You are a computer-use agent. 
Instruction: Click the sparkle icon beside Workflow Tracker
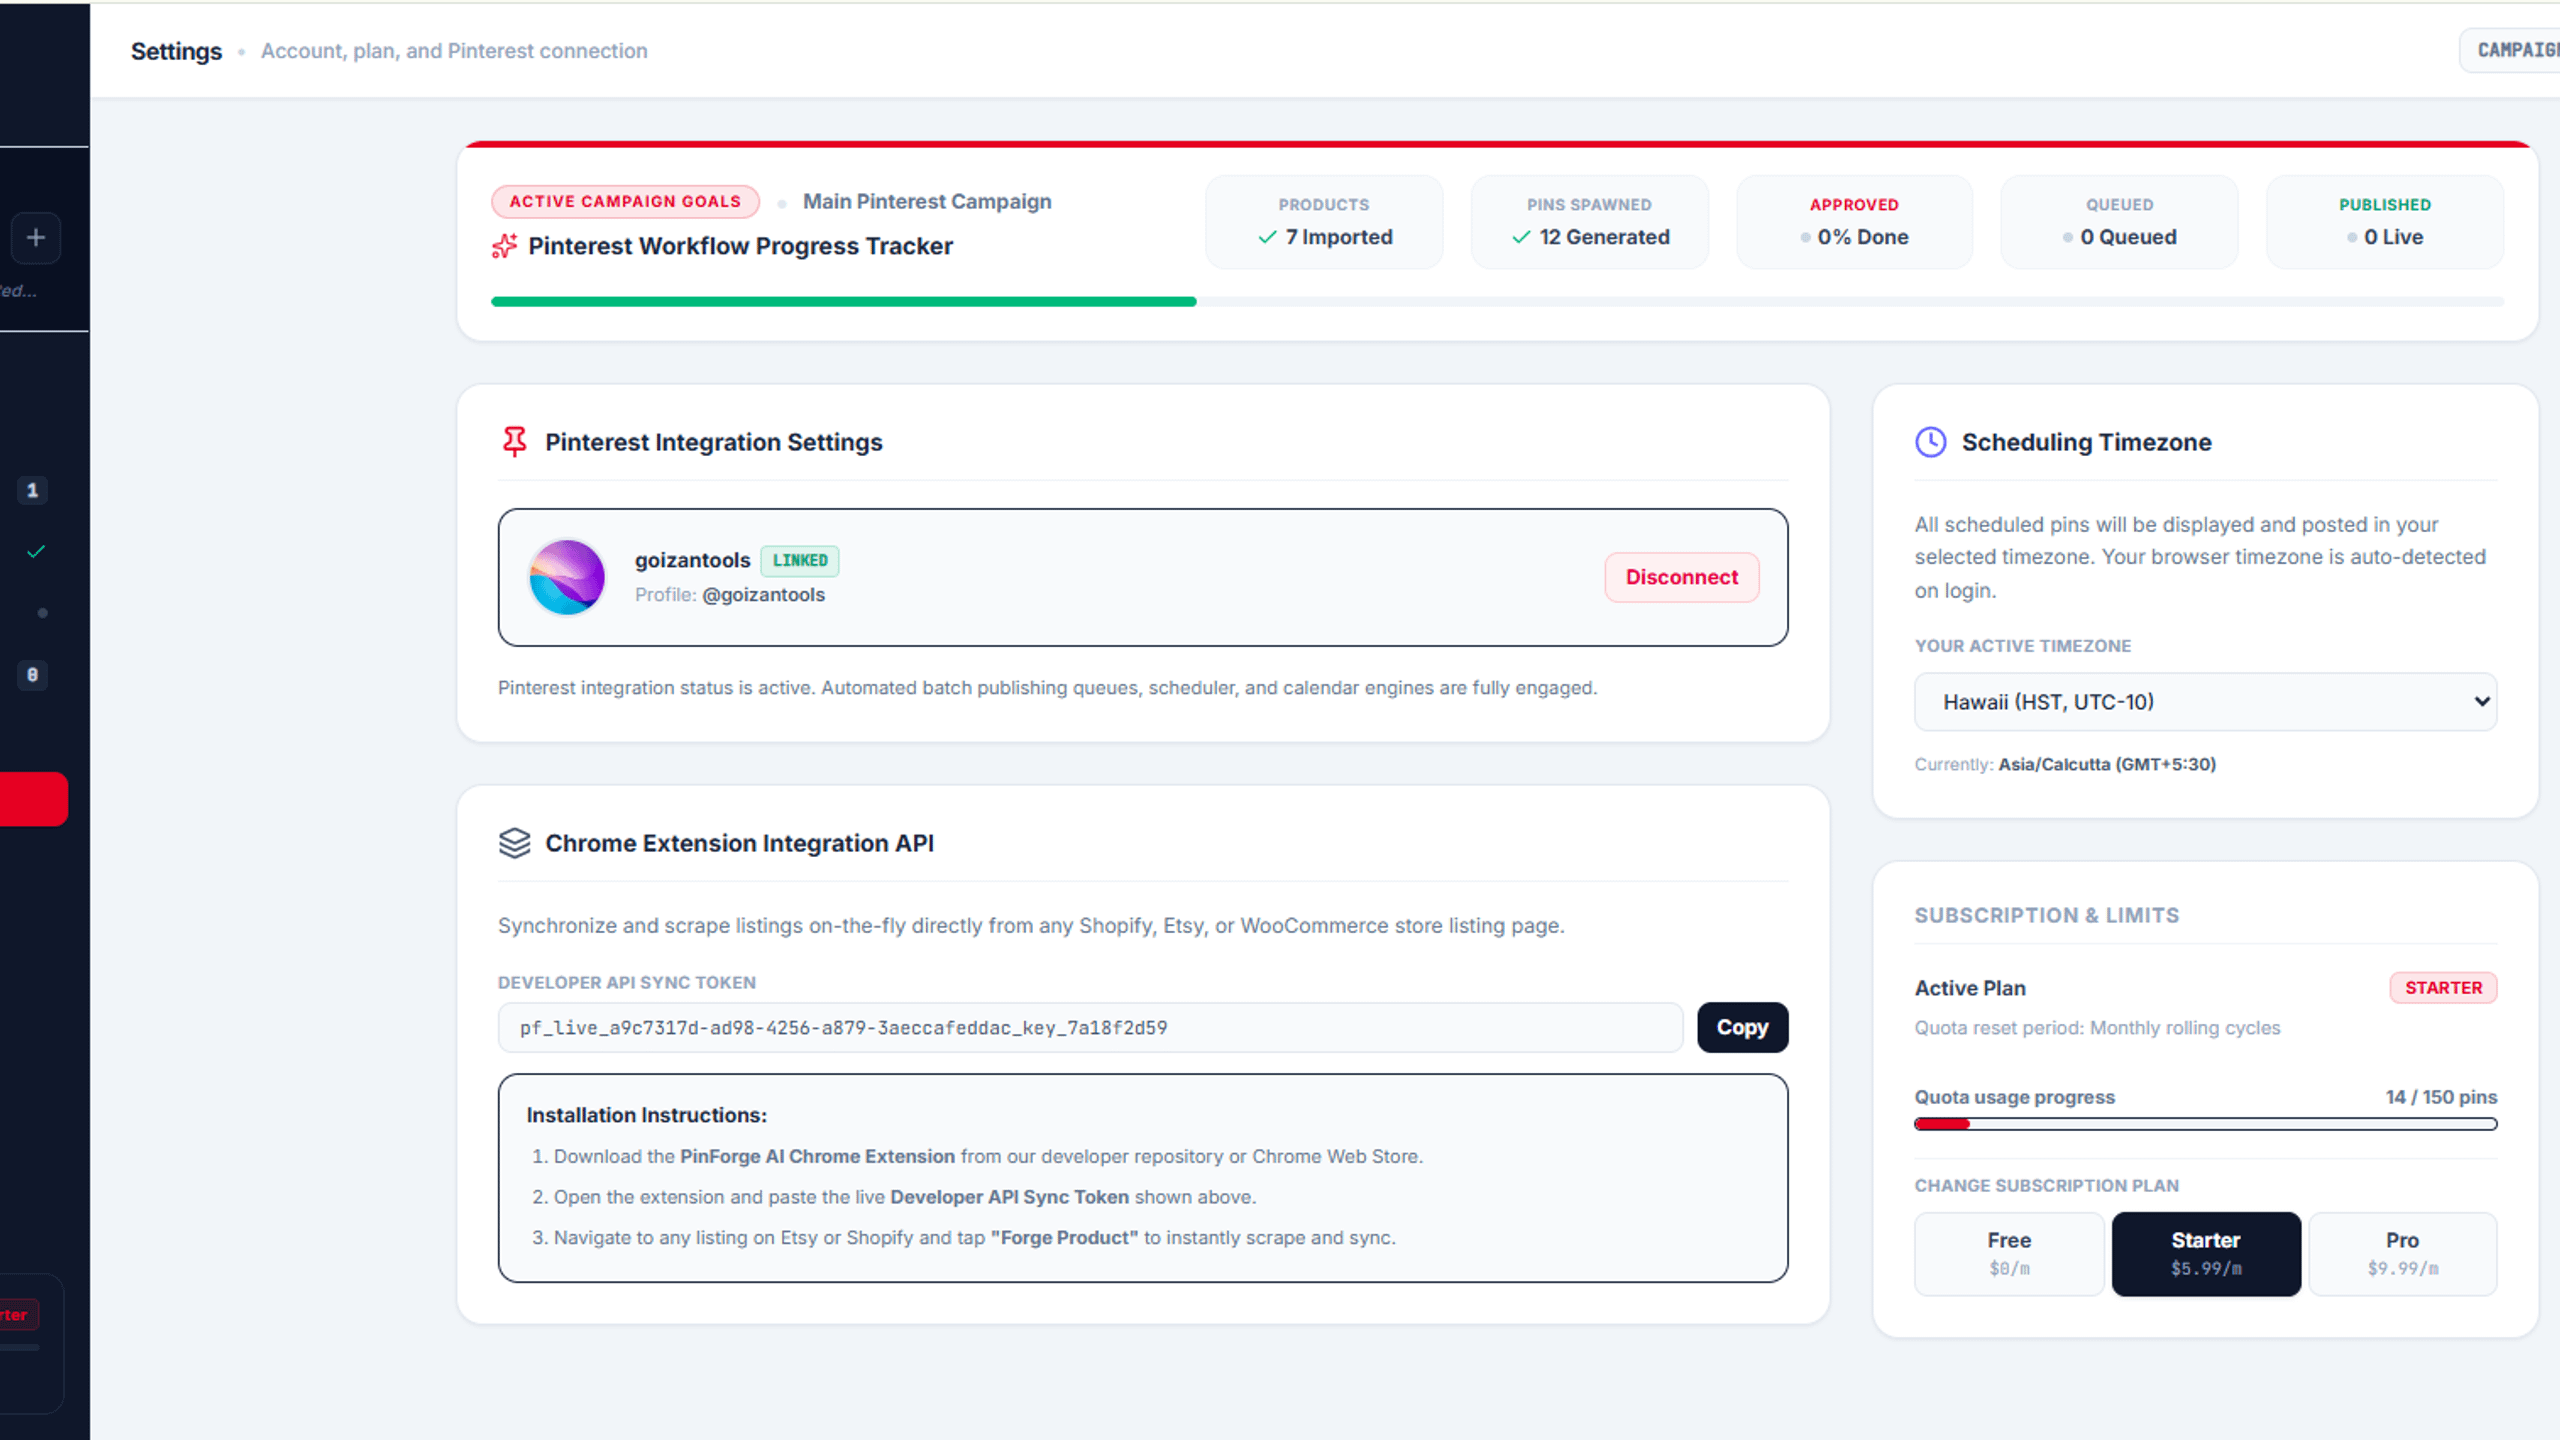click(x=504, y=246)
